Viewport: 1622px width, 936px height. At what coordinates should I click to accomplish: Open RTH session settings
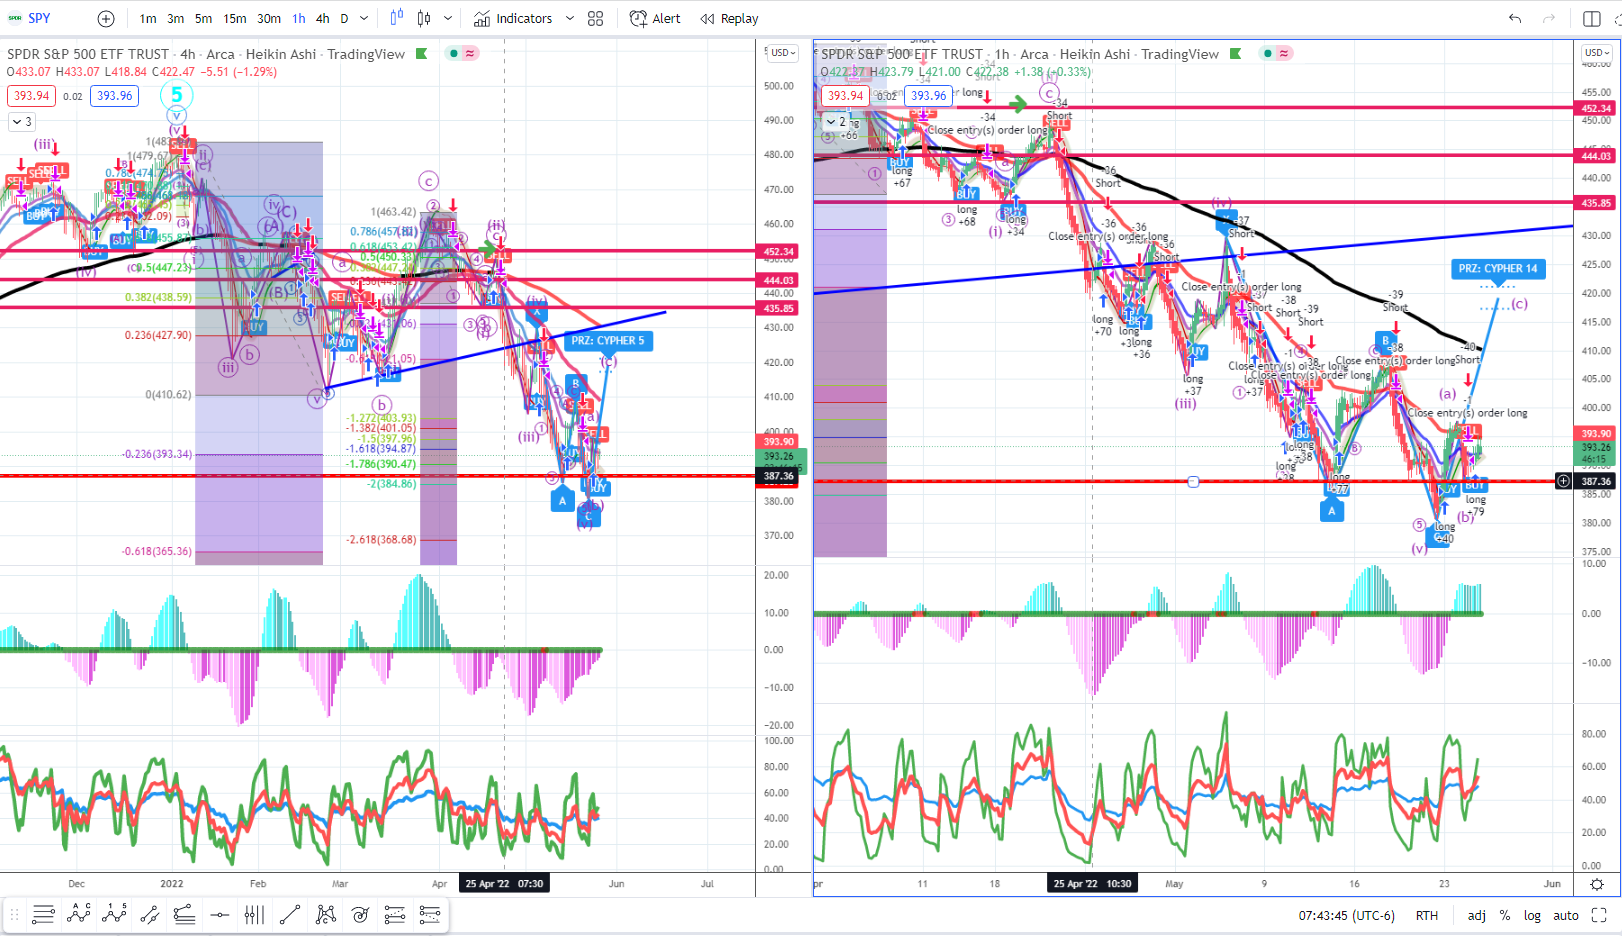(1427, 915)
